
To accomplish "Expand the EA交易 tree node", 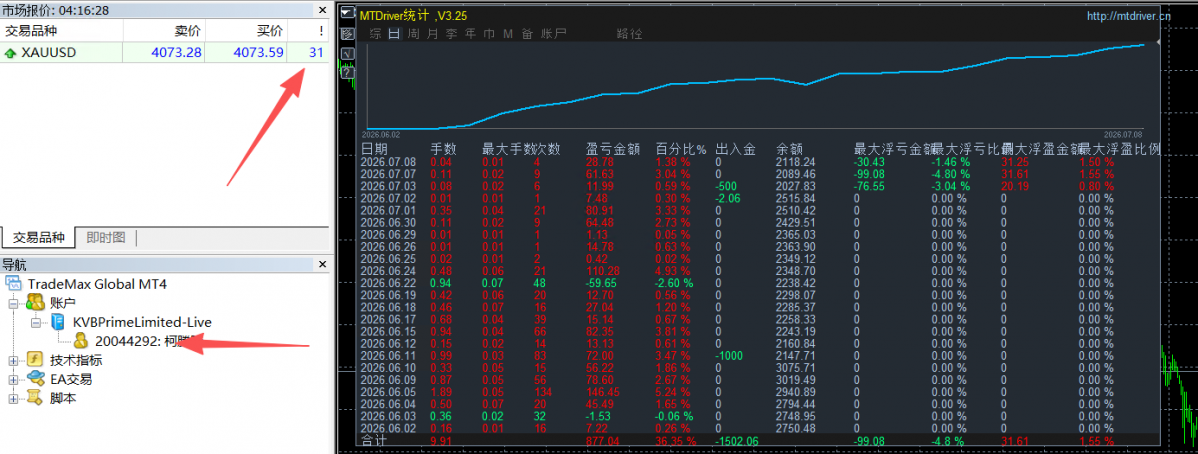I will (x=13, y=380).
